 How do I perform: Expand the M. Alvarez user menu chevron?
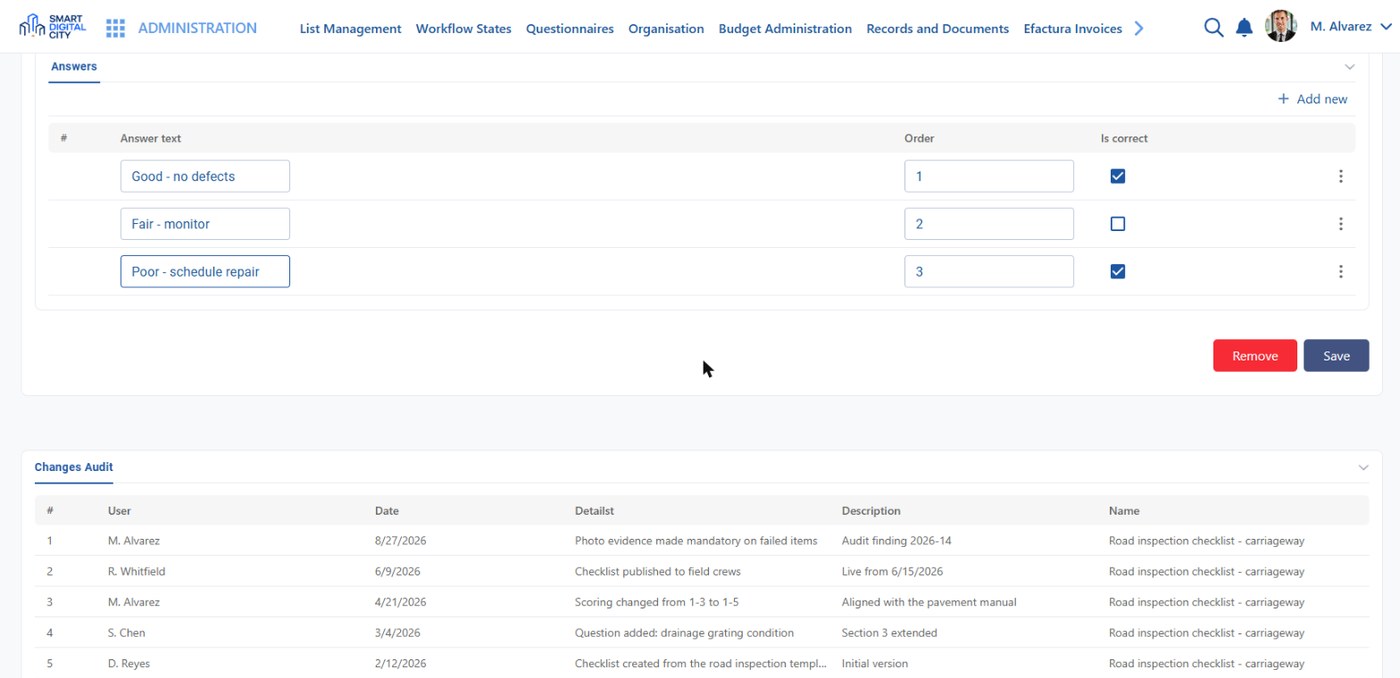1385,27
